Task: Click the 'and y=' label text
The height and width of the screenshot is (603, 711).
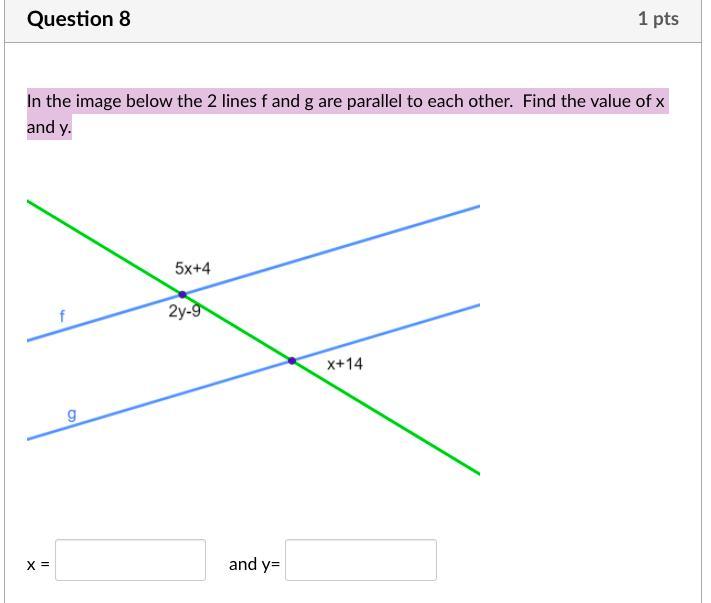Action: [254, 564]
